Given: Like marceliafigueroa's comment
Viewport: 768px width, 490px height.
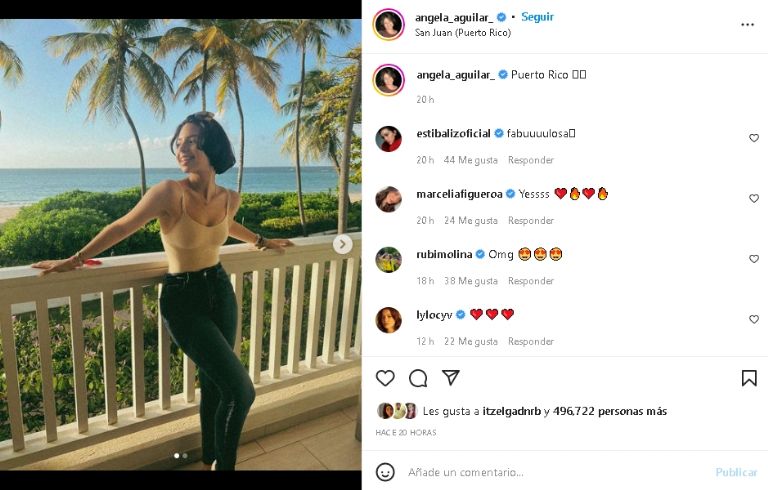Looking at the screenshot, I should click(x=754, y=199).
